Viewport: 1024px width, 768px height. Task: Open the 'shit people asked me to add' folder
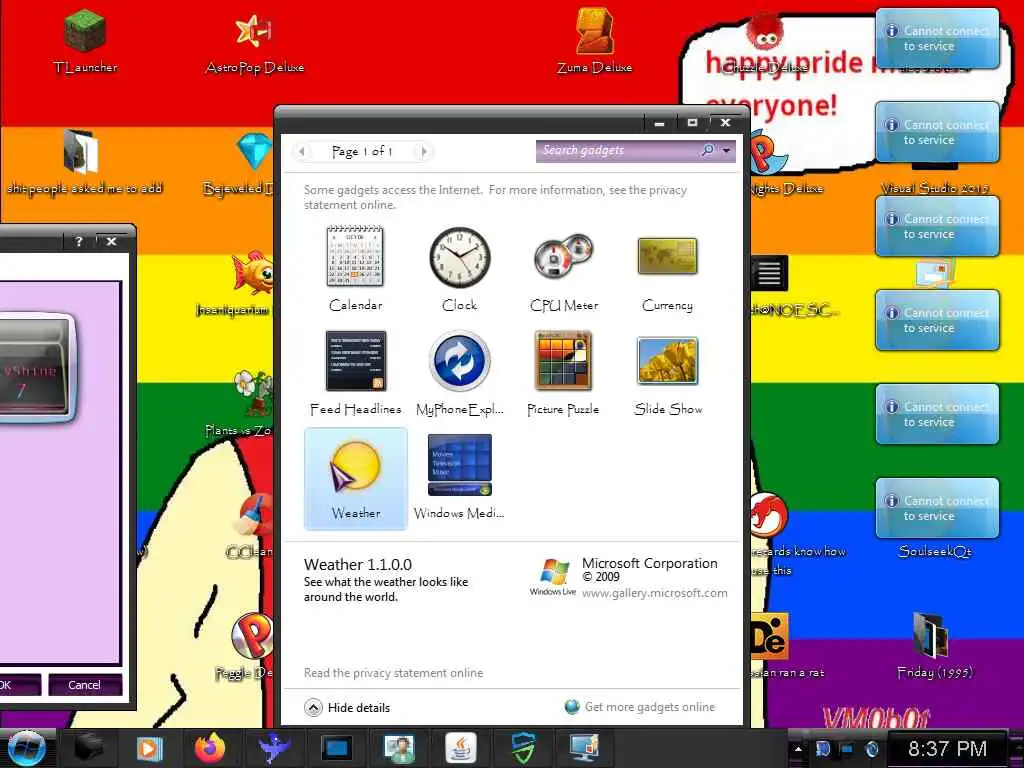click(x=84, y=162)
